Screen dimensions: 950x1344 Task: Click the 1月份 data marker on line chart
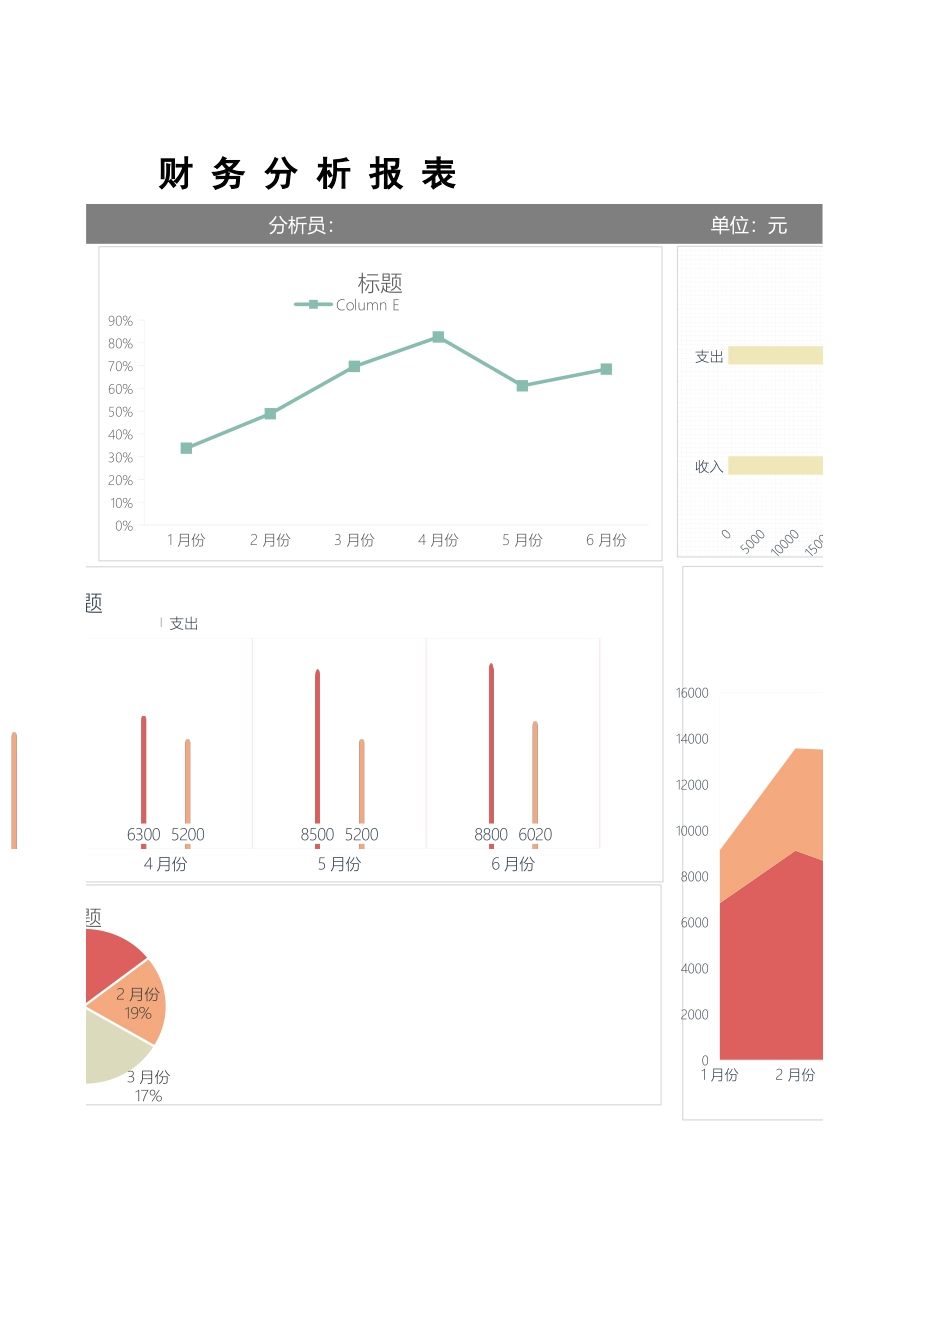point(186,448)
